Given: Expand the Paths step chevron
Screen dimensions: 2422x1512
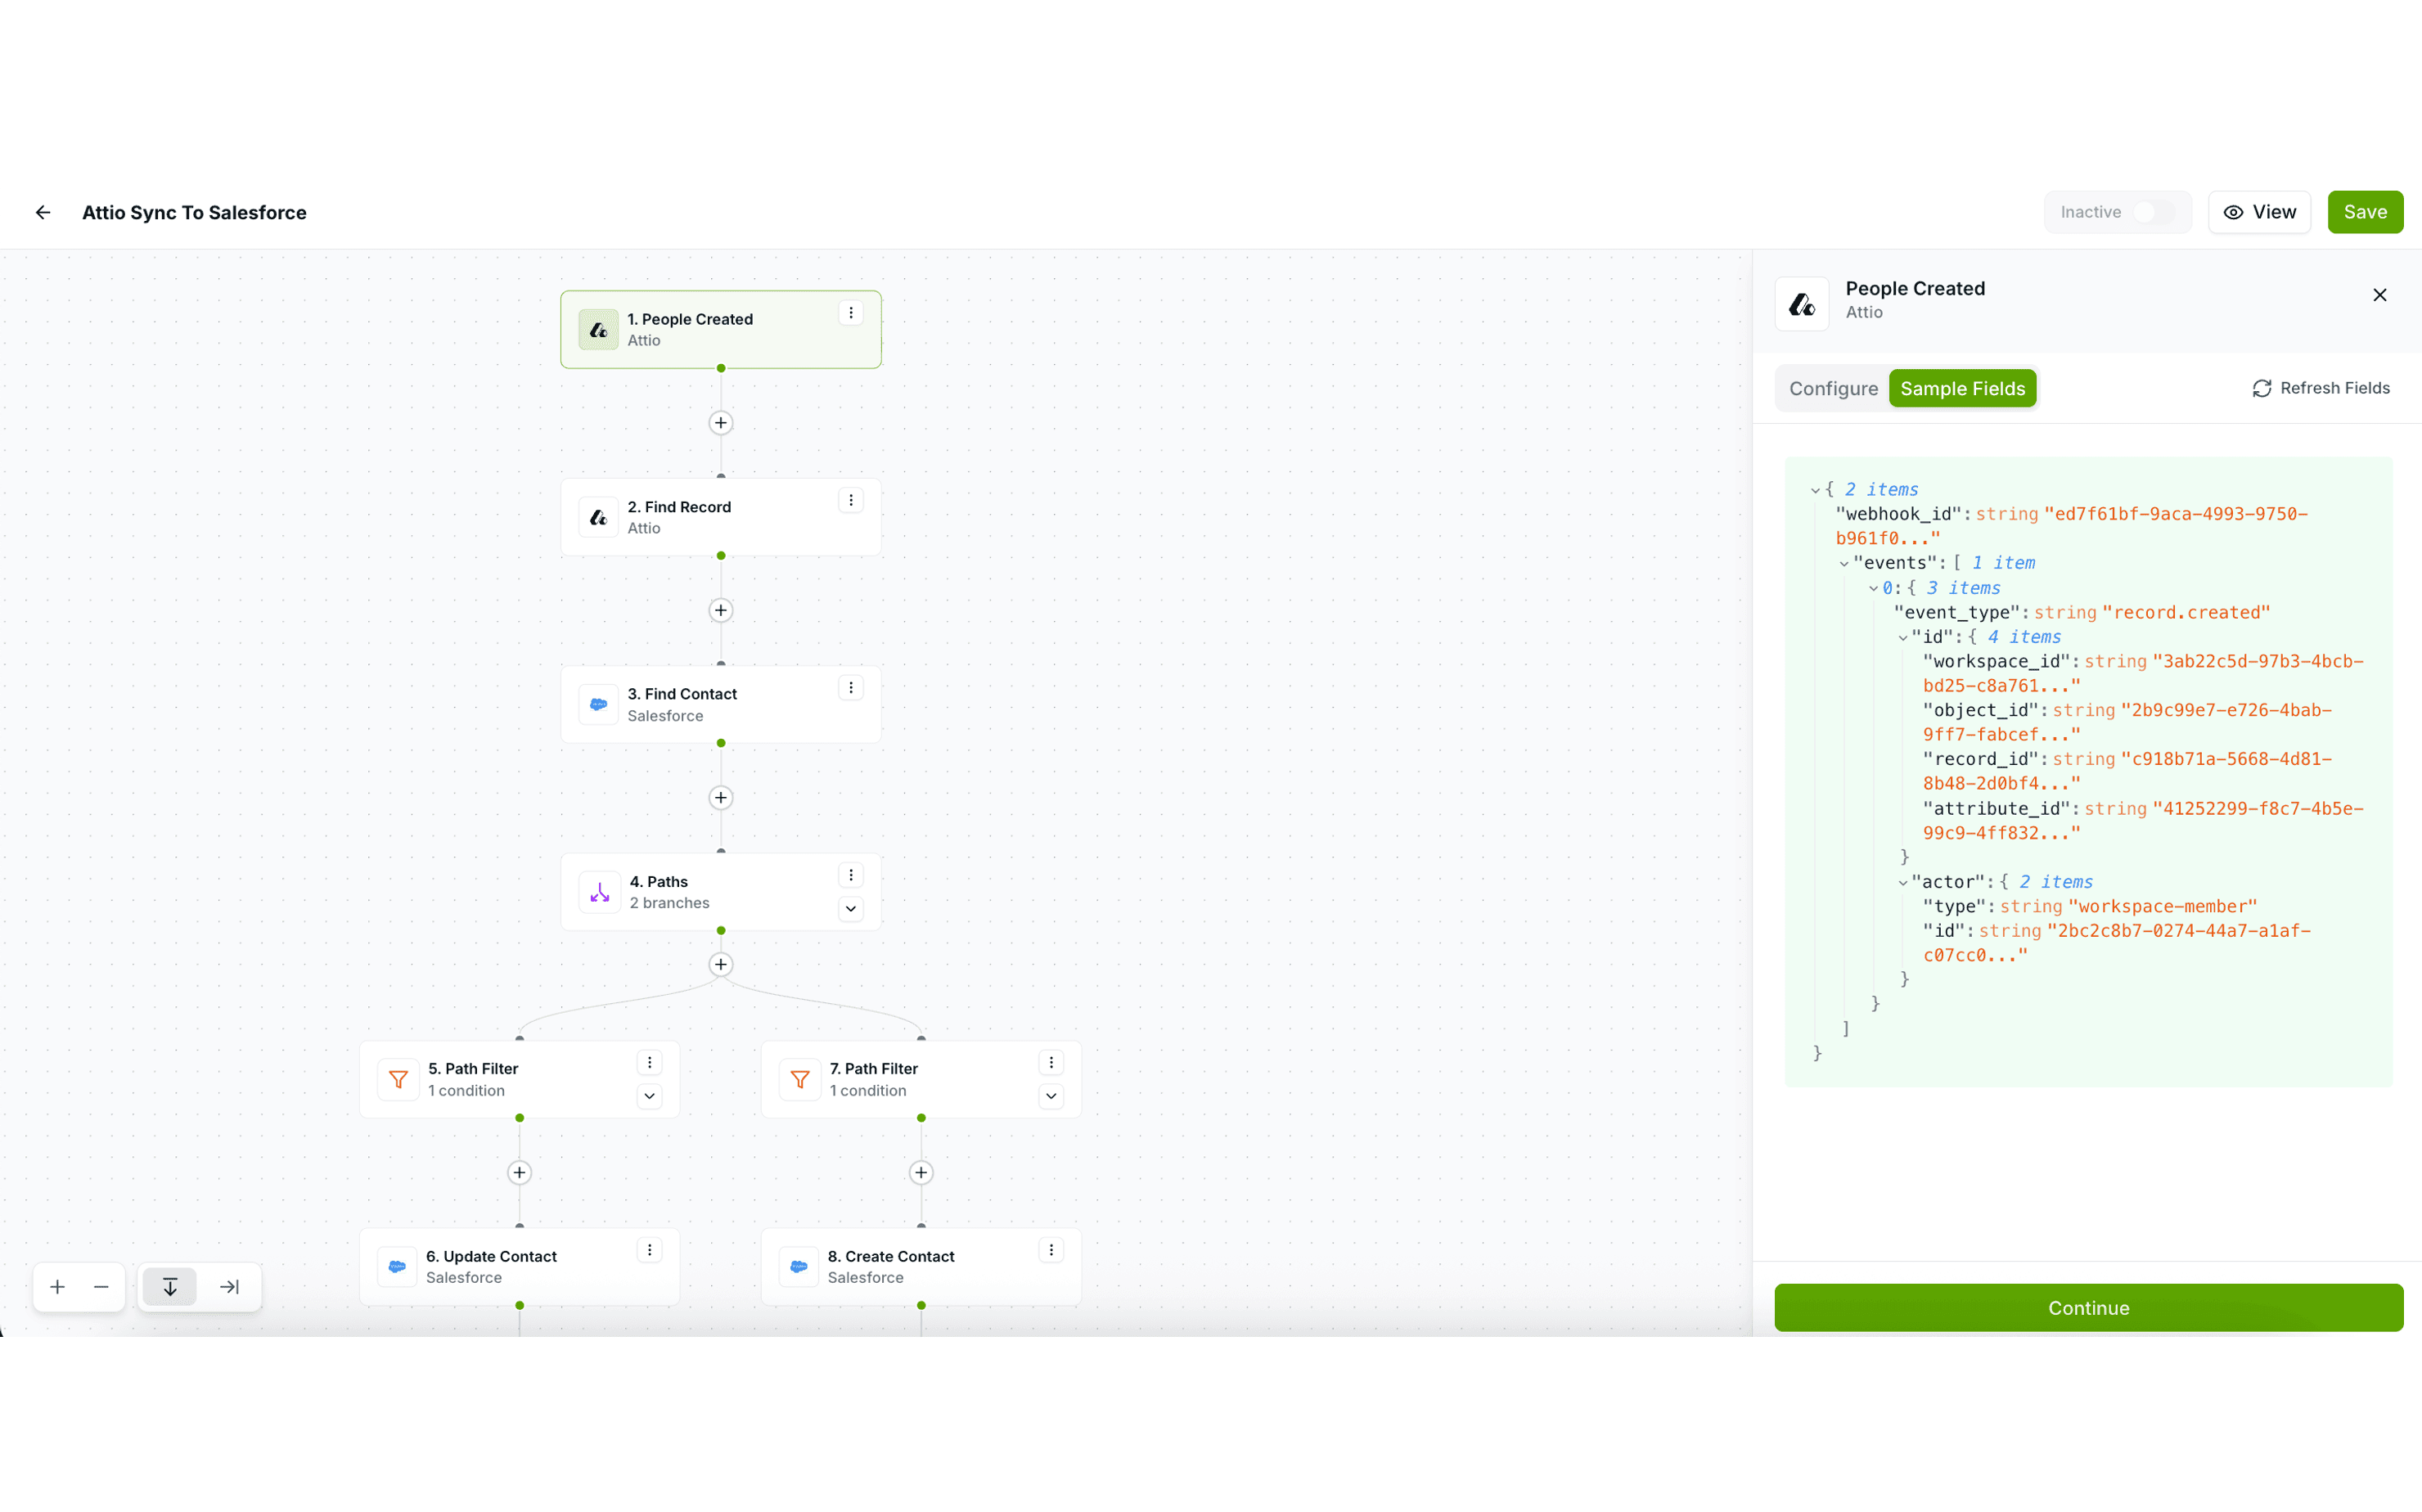Looking at the screenshot, I should click(x=851, y=909).
